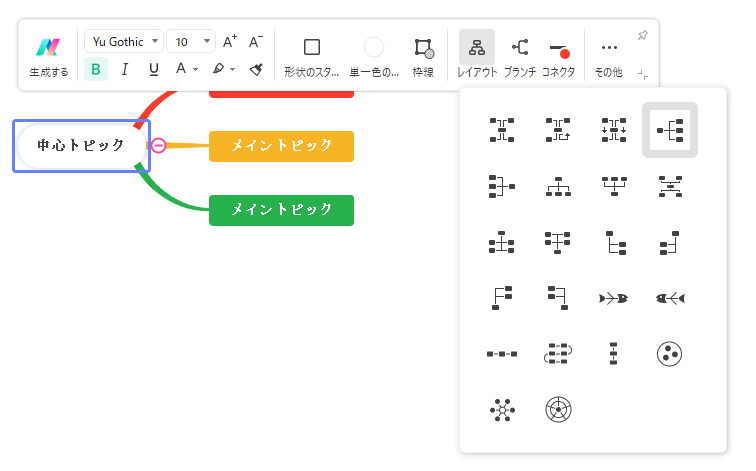This screenshot has height=471, width=756.
Task: Select the clockwise mind map layout icon
Action: click(x=558, y=130)
